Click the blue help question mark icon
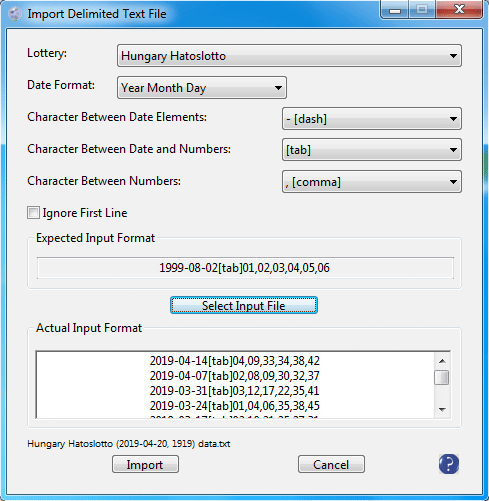Viewport: 489px width, 501px height. tap(449, 464)
